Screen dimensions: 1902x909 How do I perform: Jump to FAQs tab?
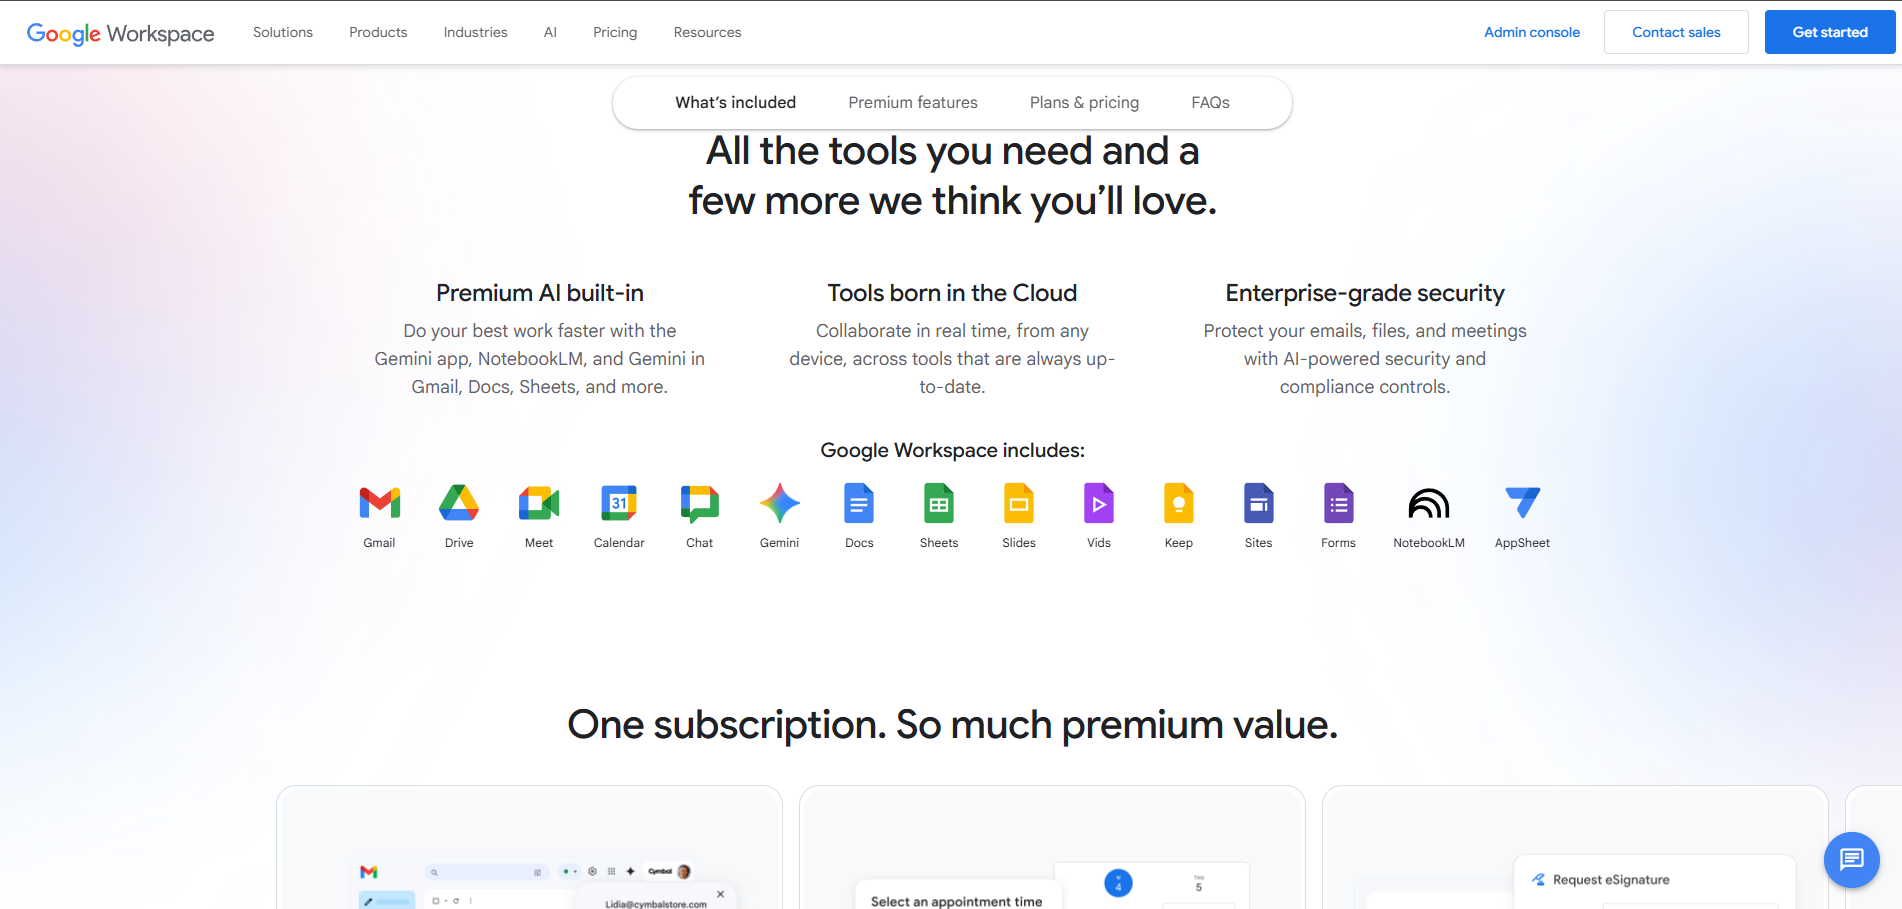[x=1211, y=102]
